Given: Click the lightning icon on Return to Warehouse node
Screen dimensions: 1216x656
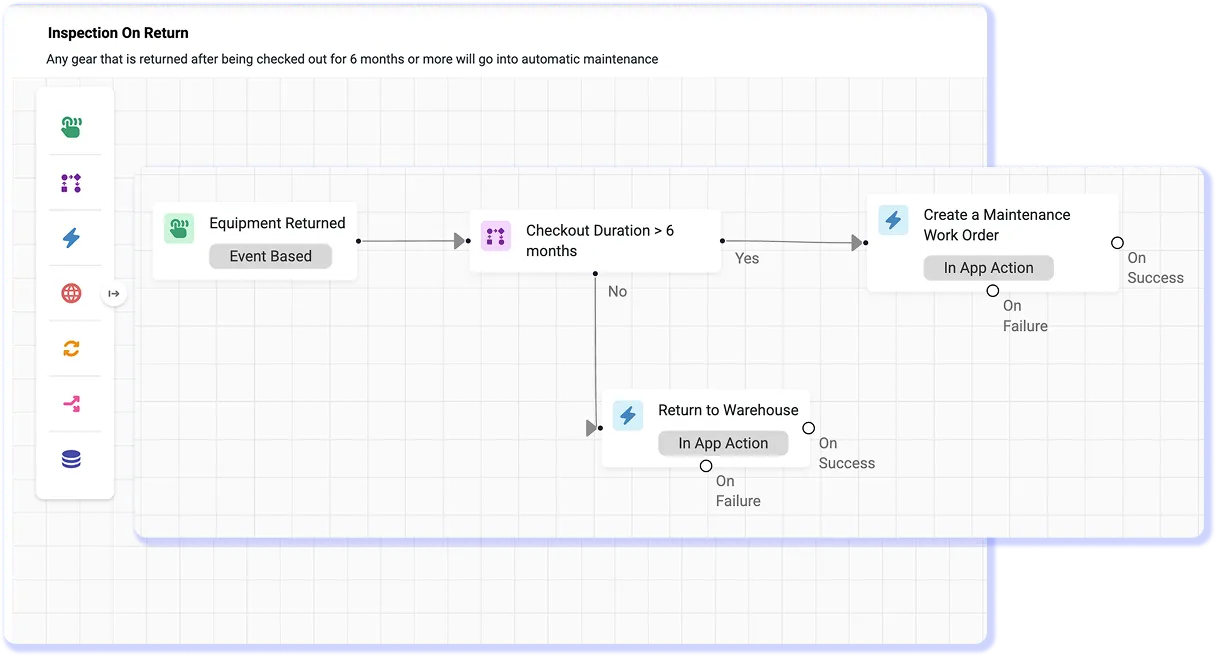Looking at the screenshot, I should click(628, 415).
